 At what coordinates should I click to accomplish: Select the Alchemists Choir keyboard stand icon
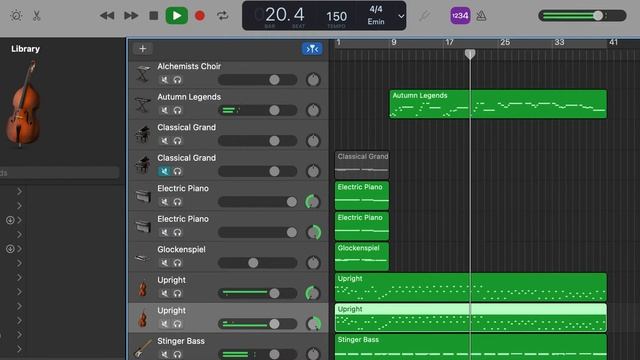[x=143, y=74]
